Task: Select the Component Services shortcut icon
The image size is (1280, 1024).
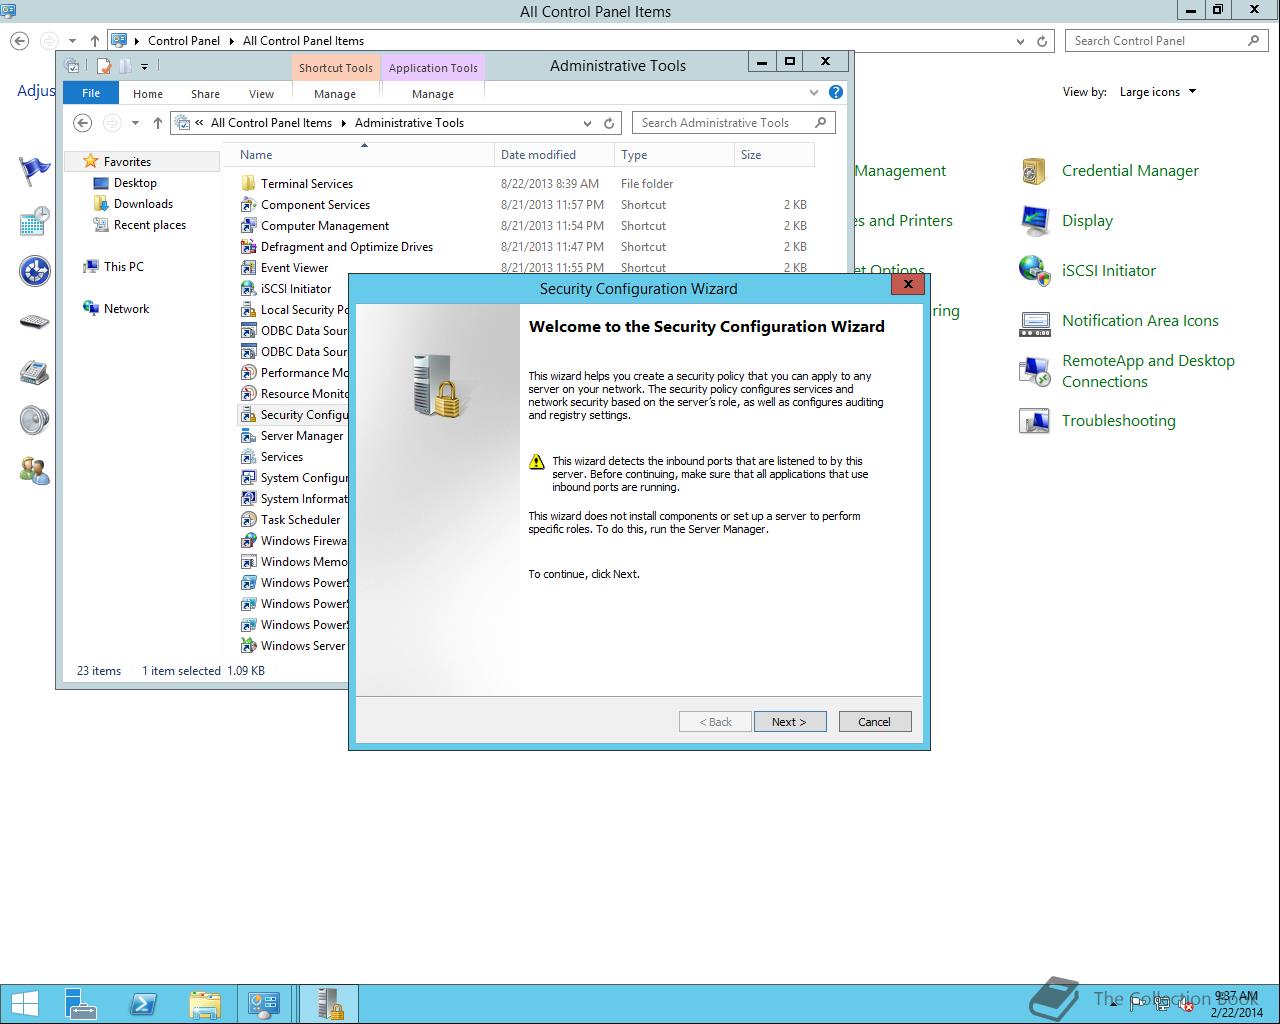Action: 249,205
